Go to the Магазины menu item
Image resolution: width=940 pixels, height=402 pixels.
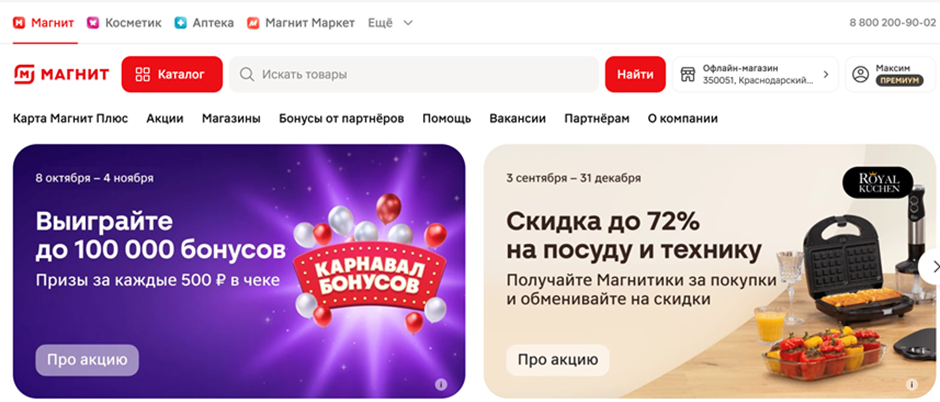click(231, 119)
